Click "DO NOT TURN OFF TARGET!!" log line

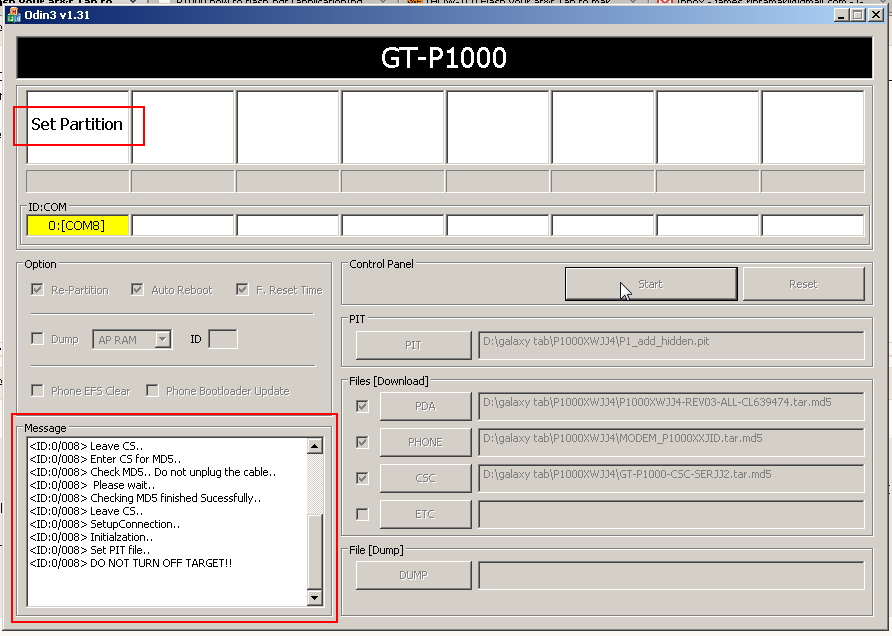click(131, 563)
